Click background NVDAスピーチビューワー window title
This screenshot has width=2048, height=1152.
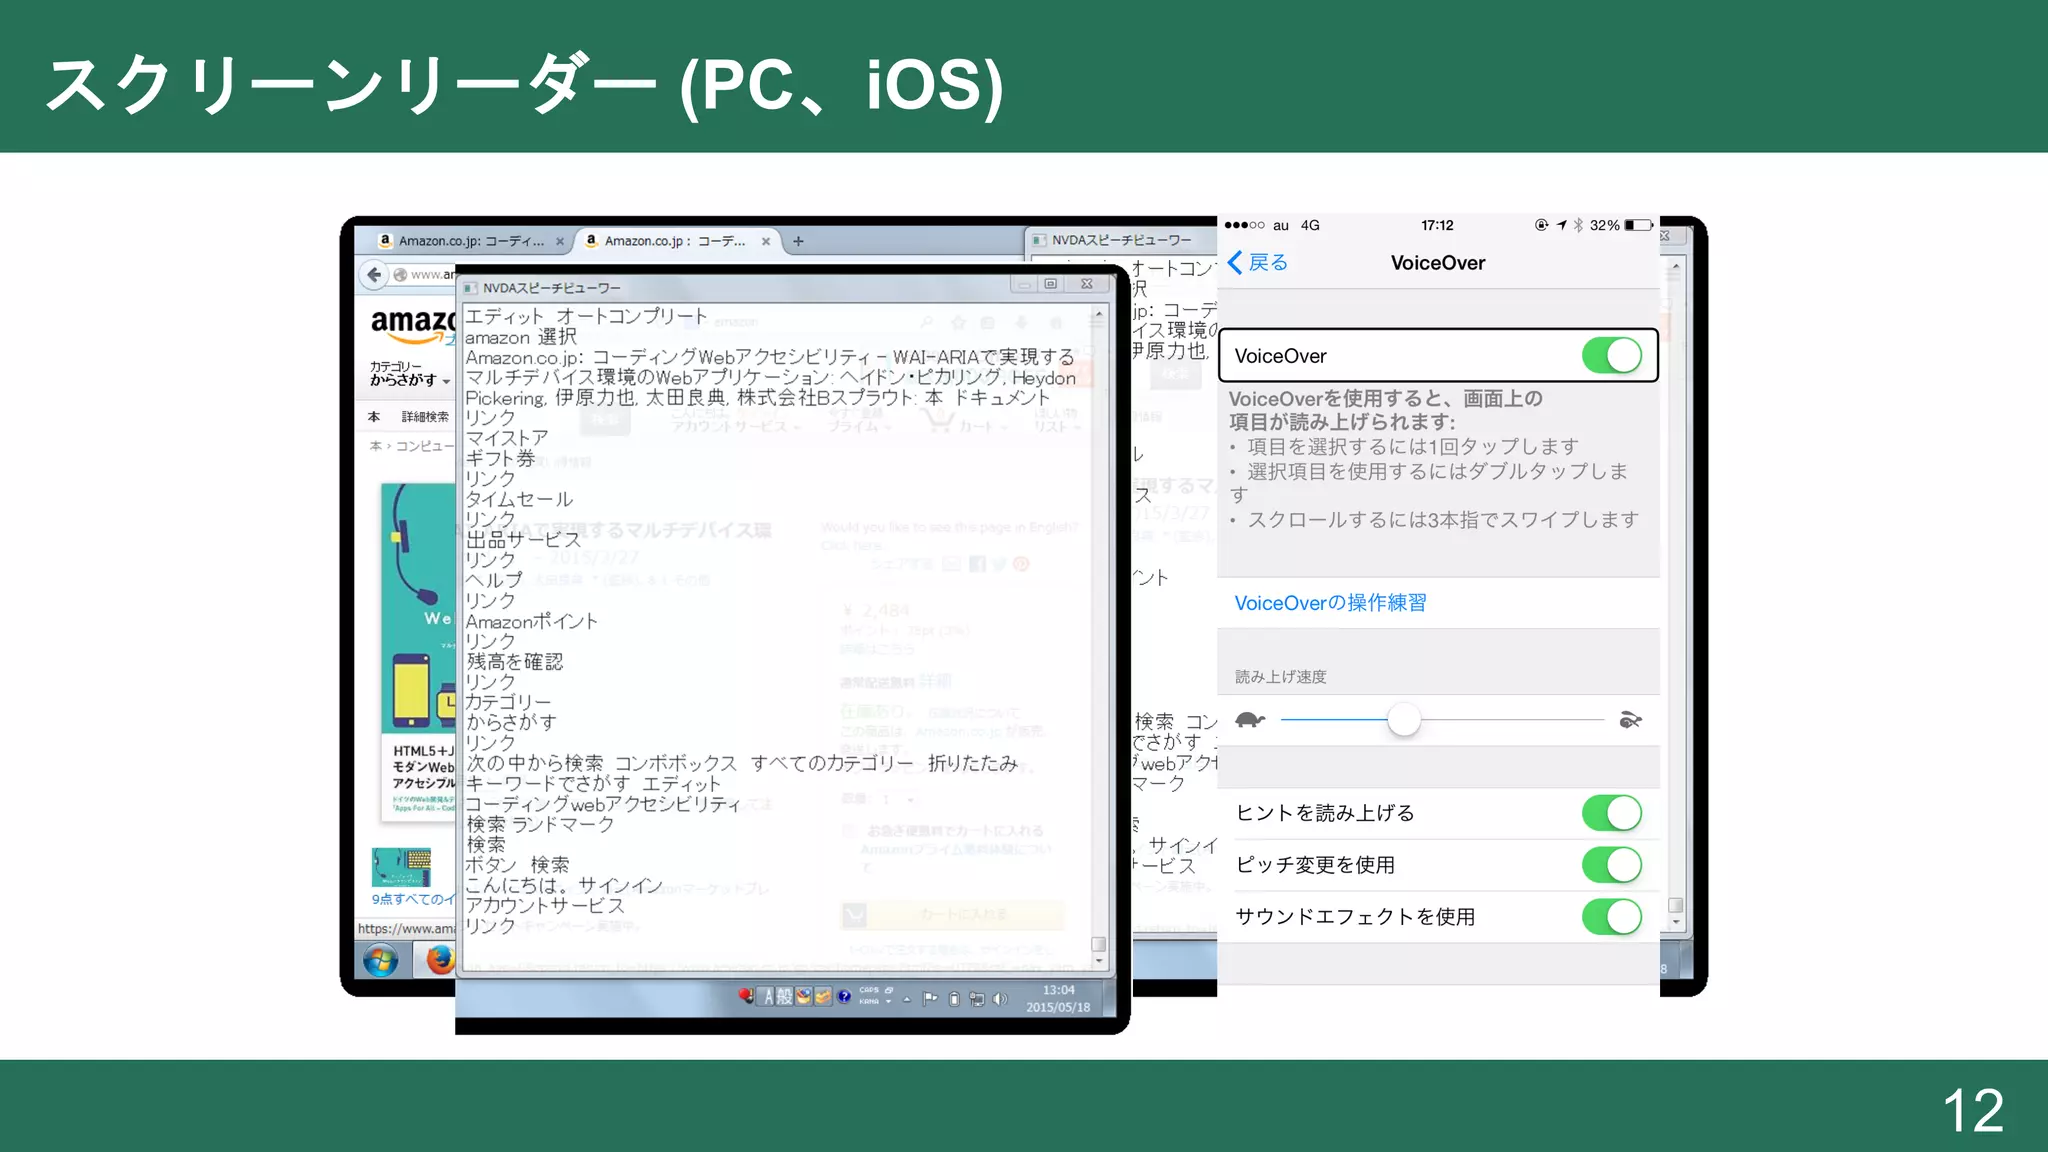coord(1121,240)
